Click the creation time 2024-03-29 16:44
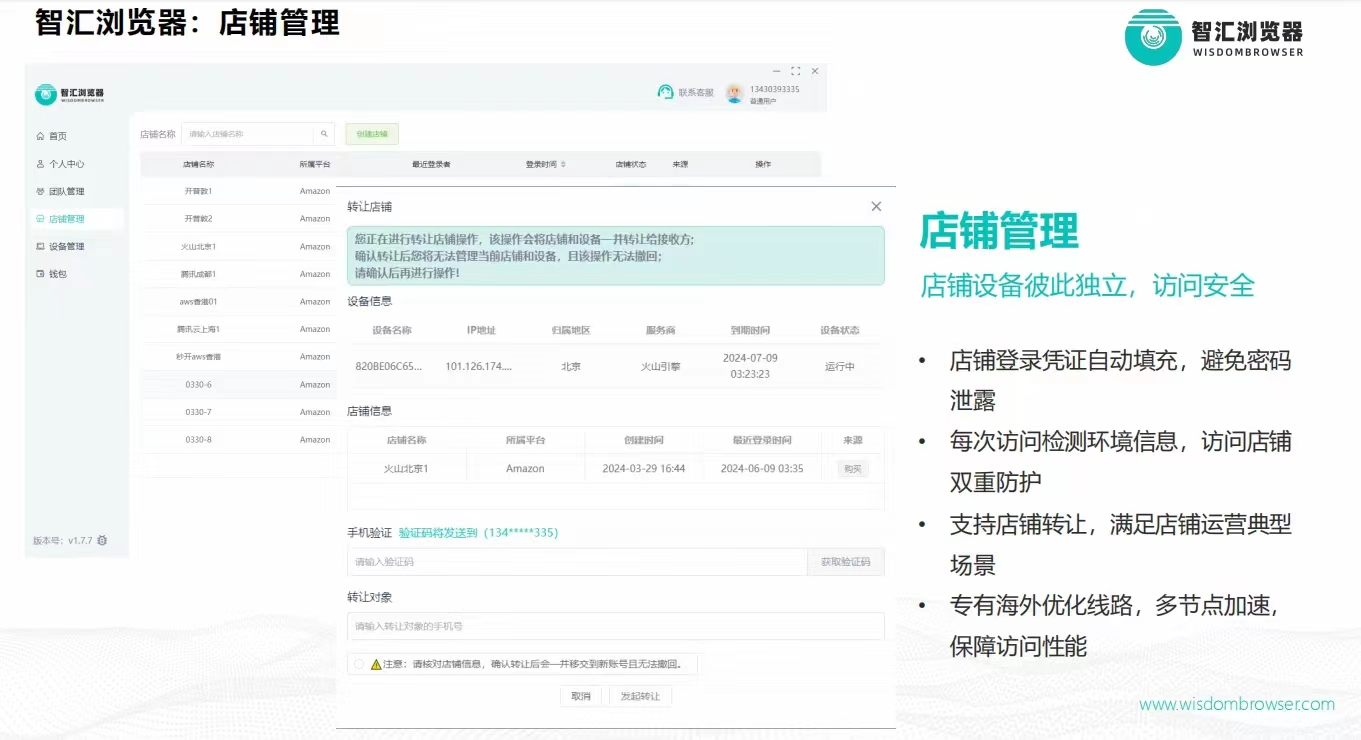1361x740 pixels. pos(644,469)
